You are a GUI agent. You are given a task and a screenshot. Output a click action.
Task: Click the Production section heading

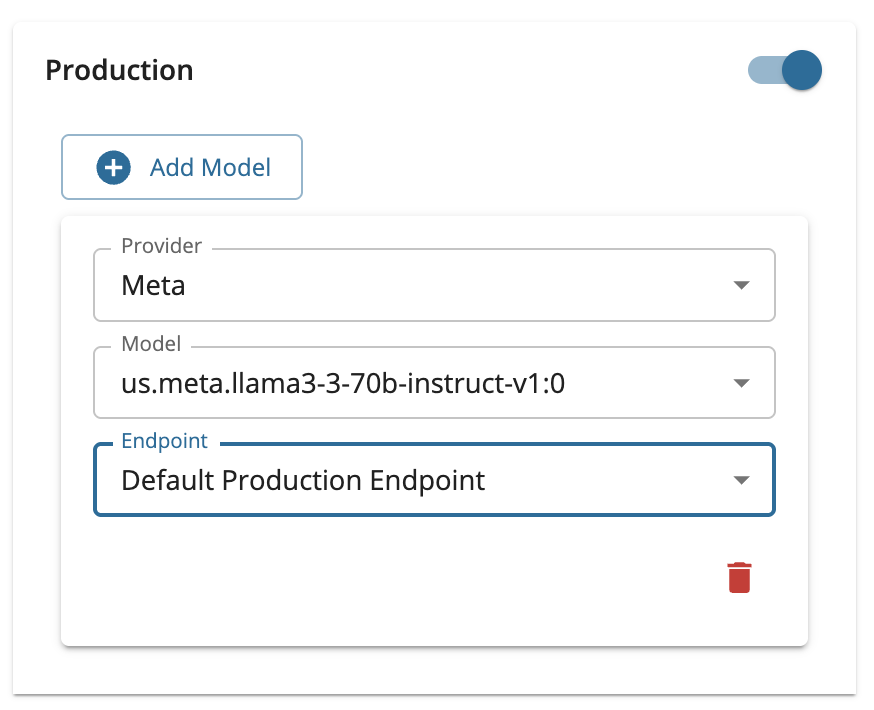click(x=120, y=71)
